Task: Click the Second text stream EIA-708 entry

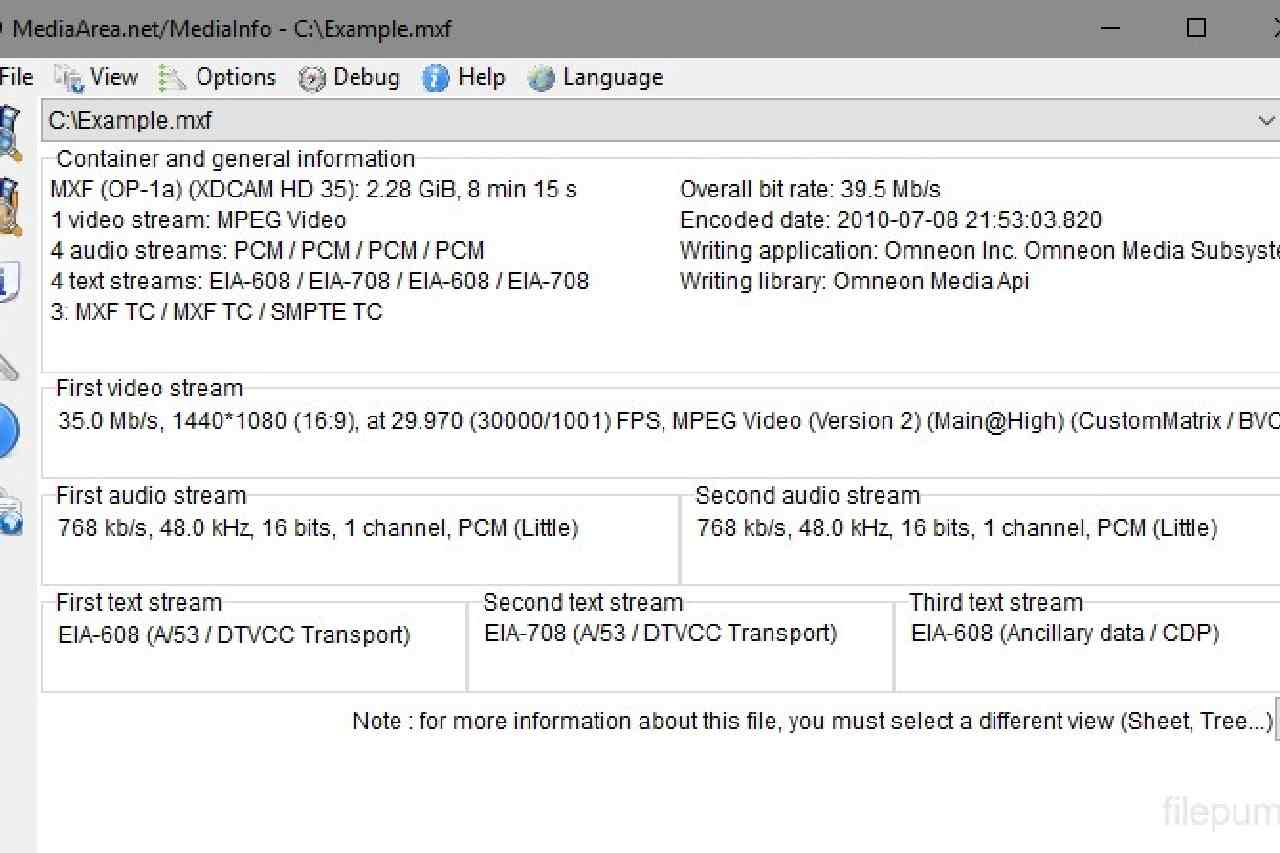Action: [x=661, y=633]
